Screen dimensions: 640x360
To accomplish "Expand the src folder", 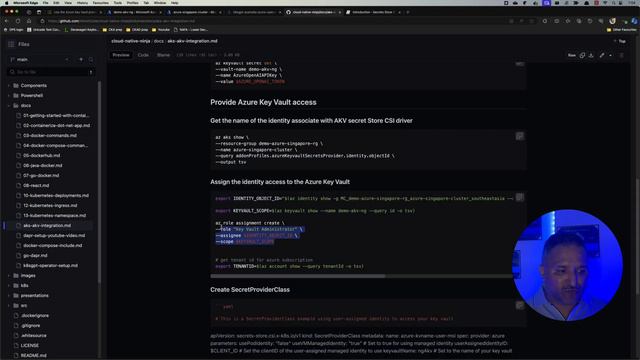I will click(x=24, y=306).
